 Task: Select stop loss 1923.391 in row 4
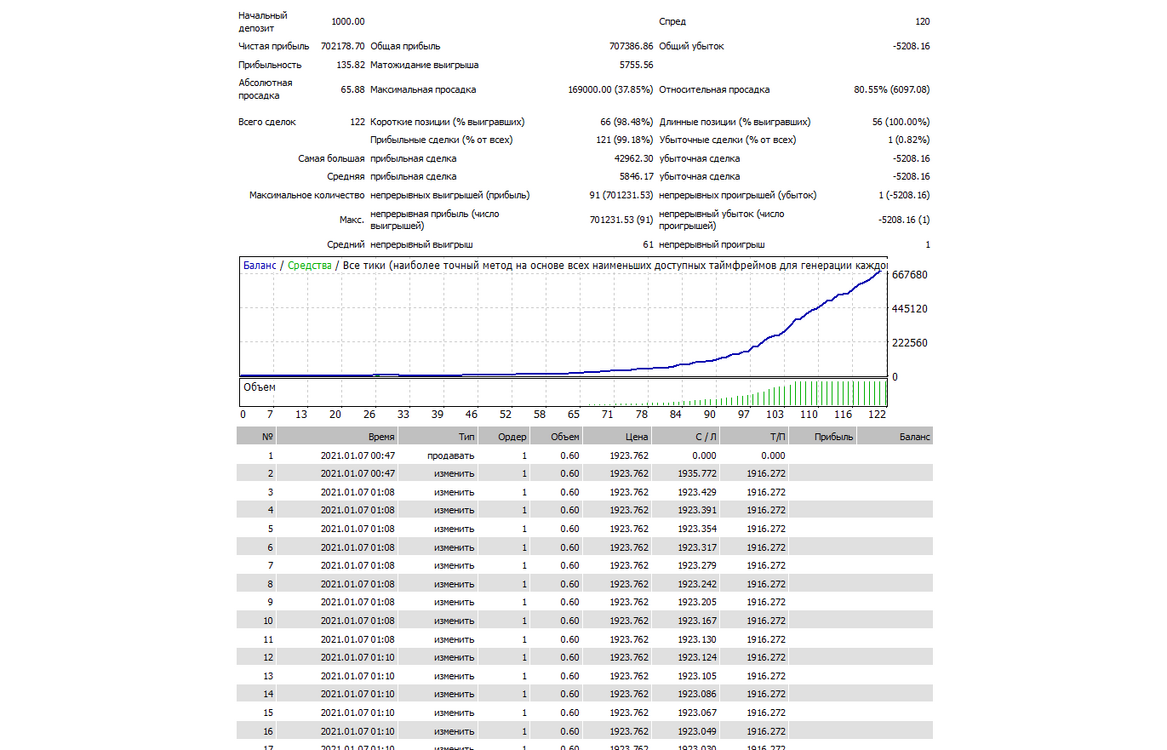[697, 510]
